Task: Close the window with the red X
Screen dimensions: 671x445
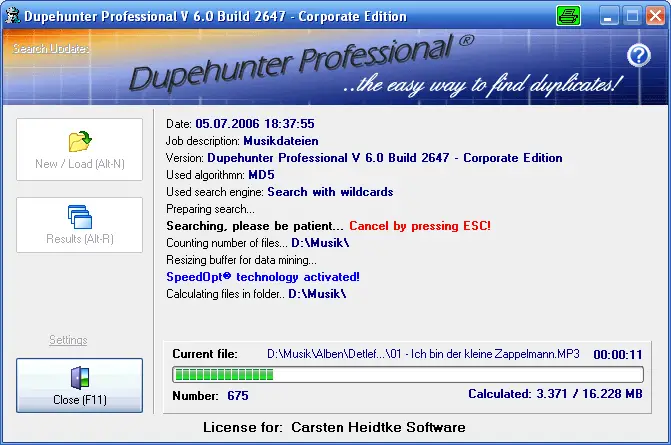Action: [655, 16]
